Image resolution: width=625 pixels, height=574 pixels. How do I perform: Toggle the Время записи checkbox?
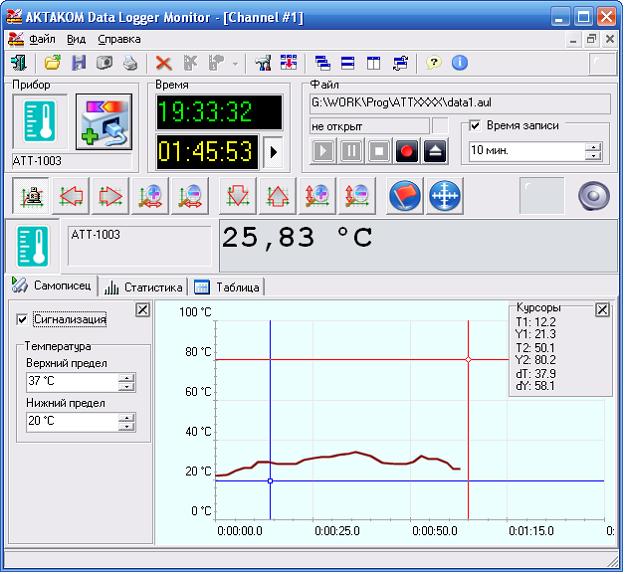[x=476, y=126]
